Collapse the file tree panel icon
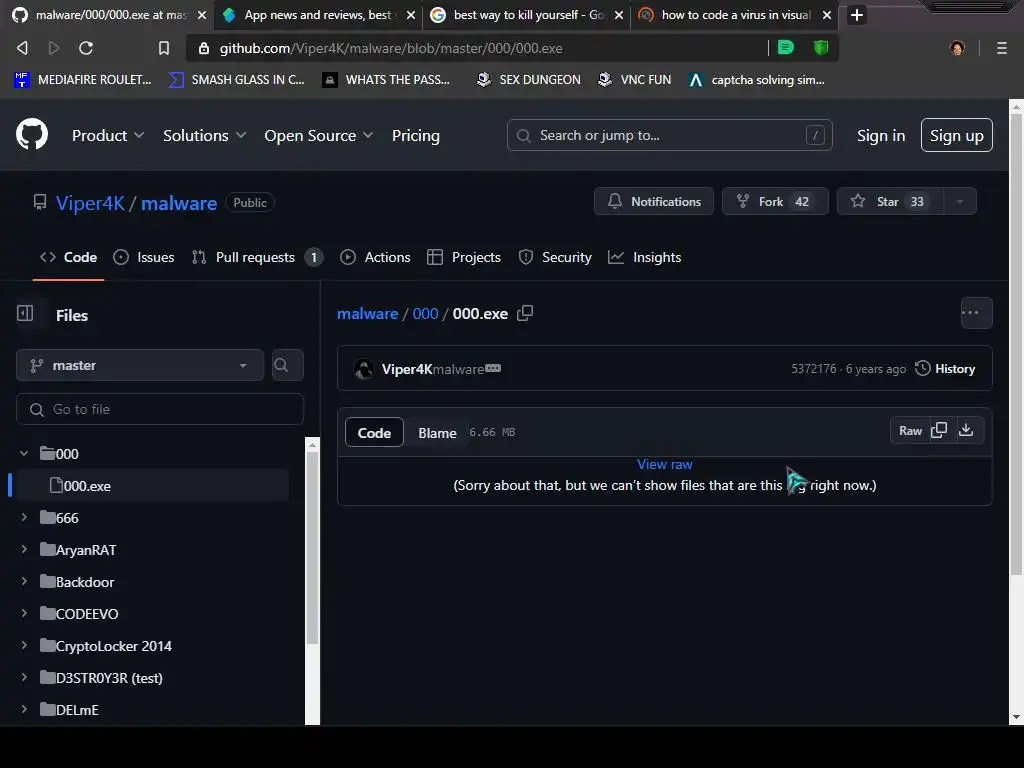This screenshot has height=768, width=1024. tap(25, 313)
